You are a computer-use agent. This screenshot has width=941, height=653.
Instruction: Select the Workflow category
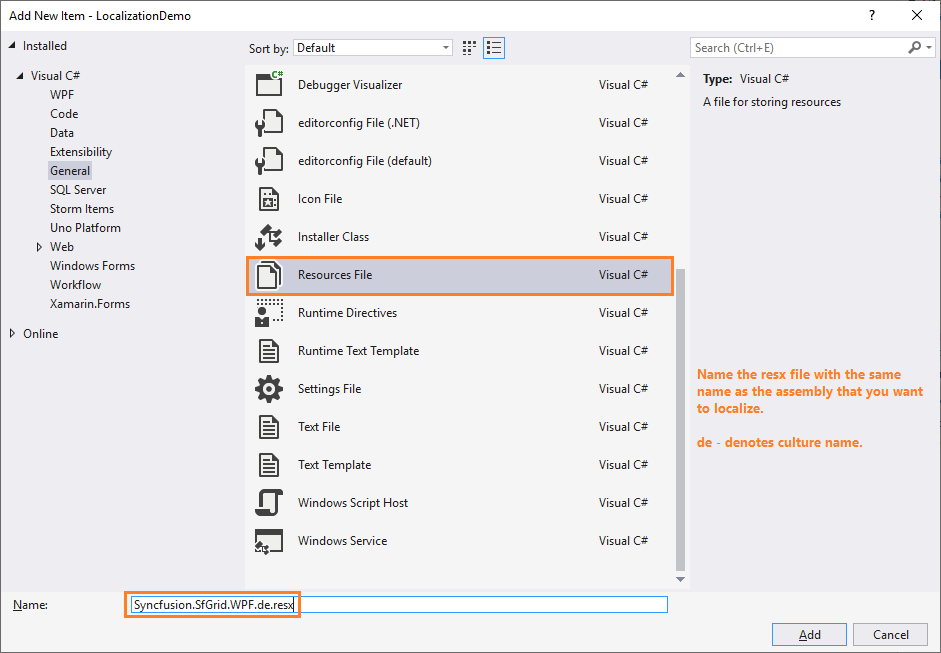(76, 284)
